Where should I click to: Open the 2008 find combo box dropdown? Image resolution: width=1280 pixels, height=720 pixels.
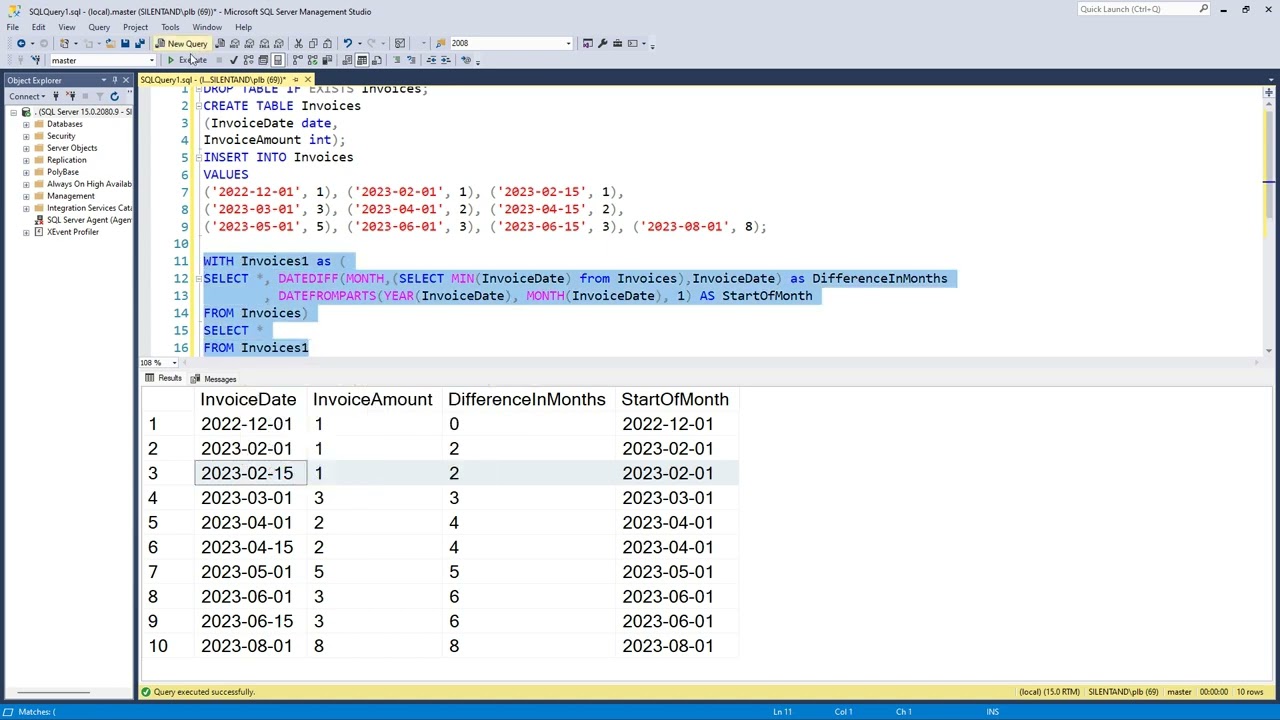[569, 43]
